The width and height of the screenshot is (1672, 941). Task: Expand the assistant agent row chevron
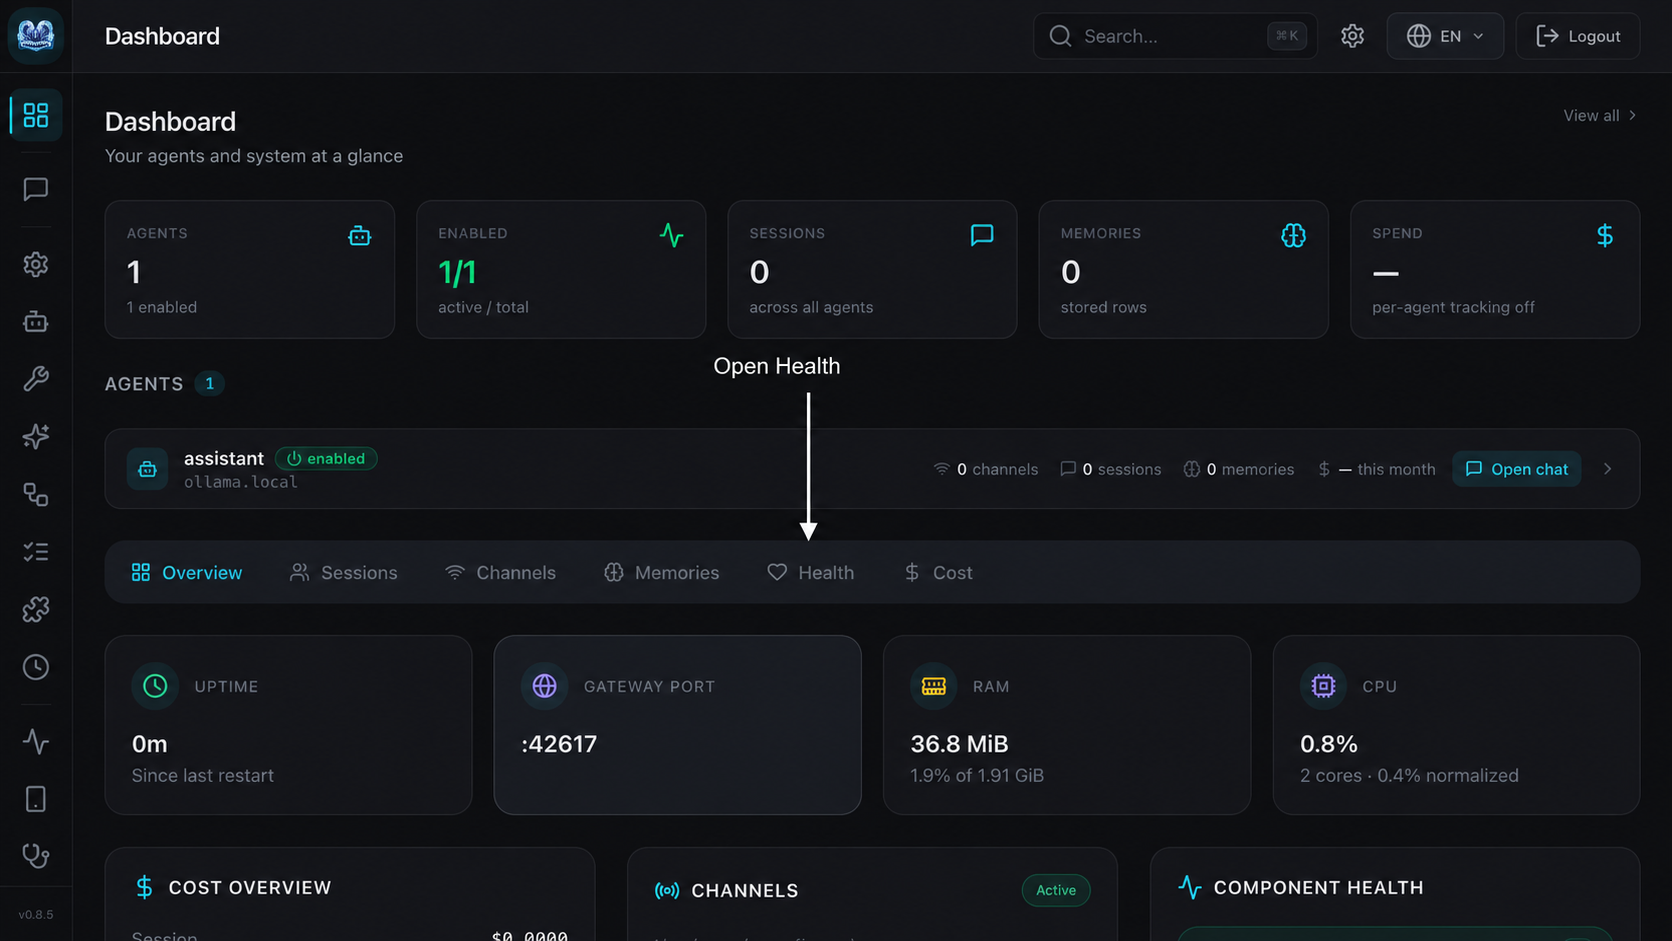click(1608, 469)
